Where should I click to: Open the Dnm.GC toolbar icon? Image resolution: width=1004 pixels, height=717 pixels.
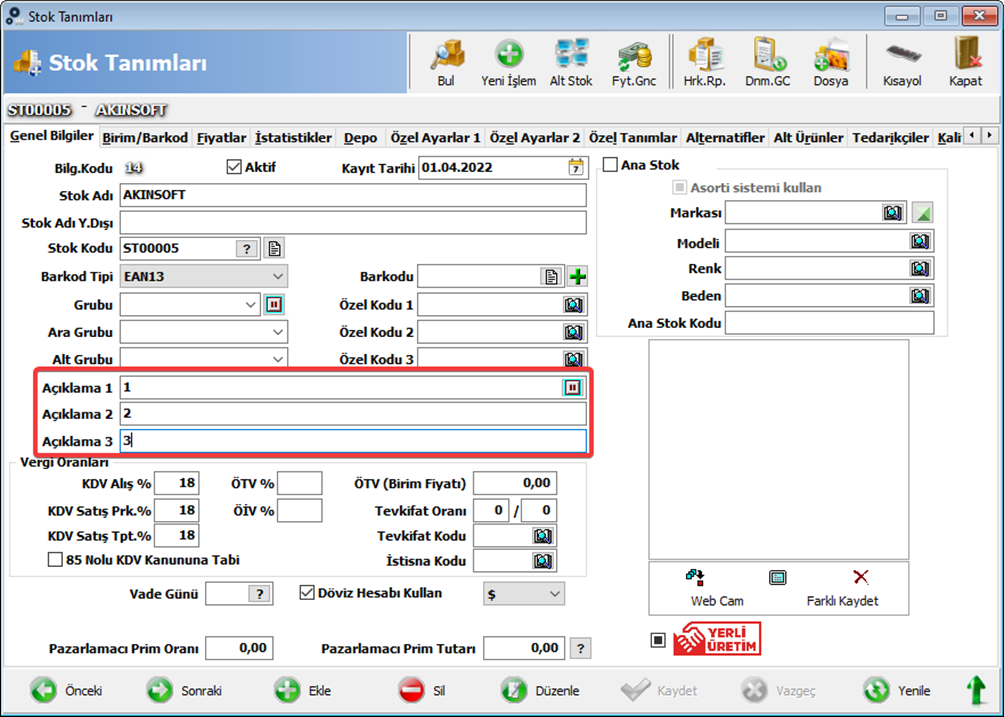pos(768,63)
